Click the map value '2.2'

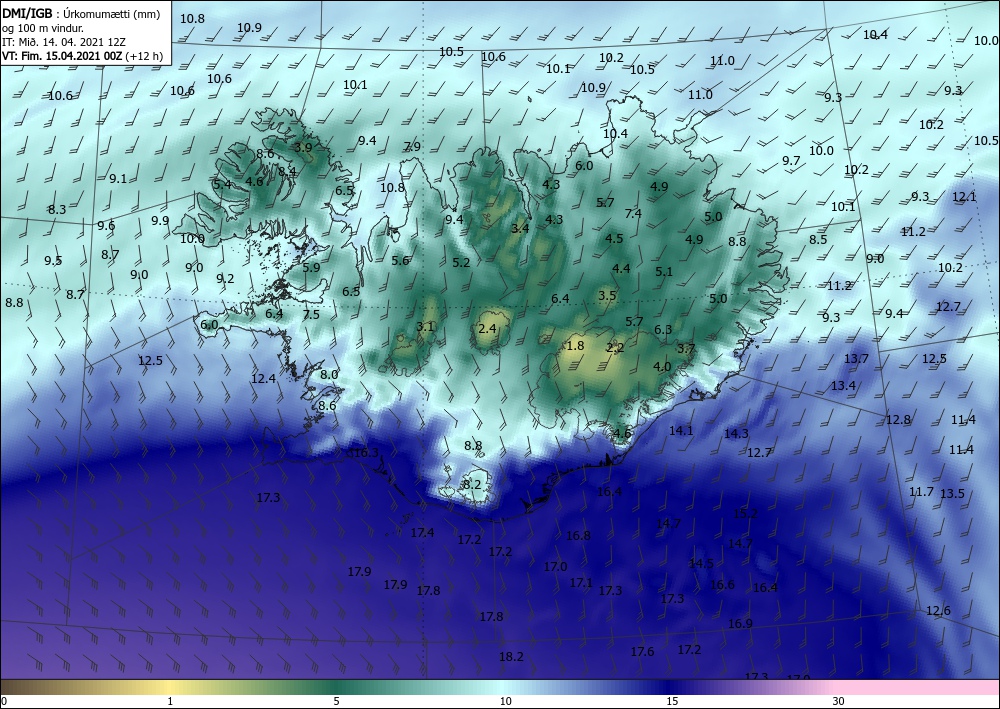(x=615, y=347)
